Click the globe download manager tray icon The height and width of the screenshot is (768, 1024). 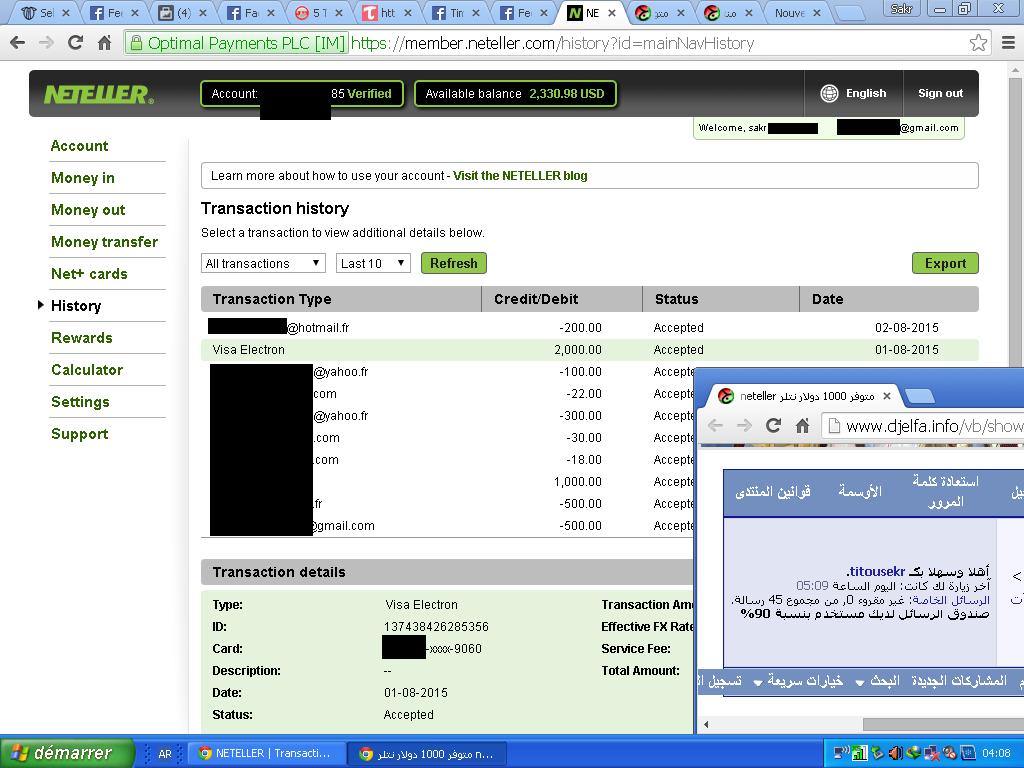(913, 753)
